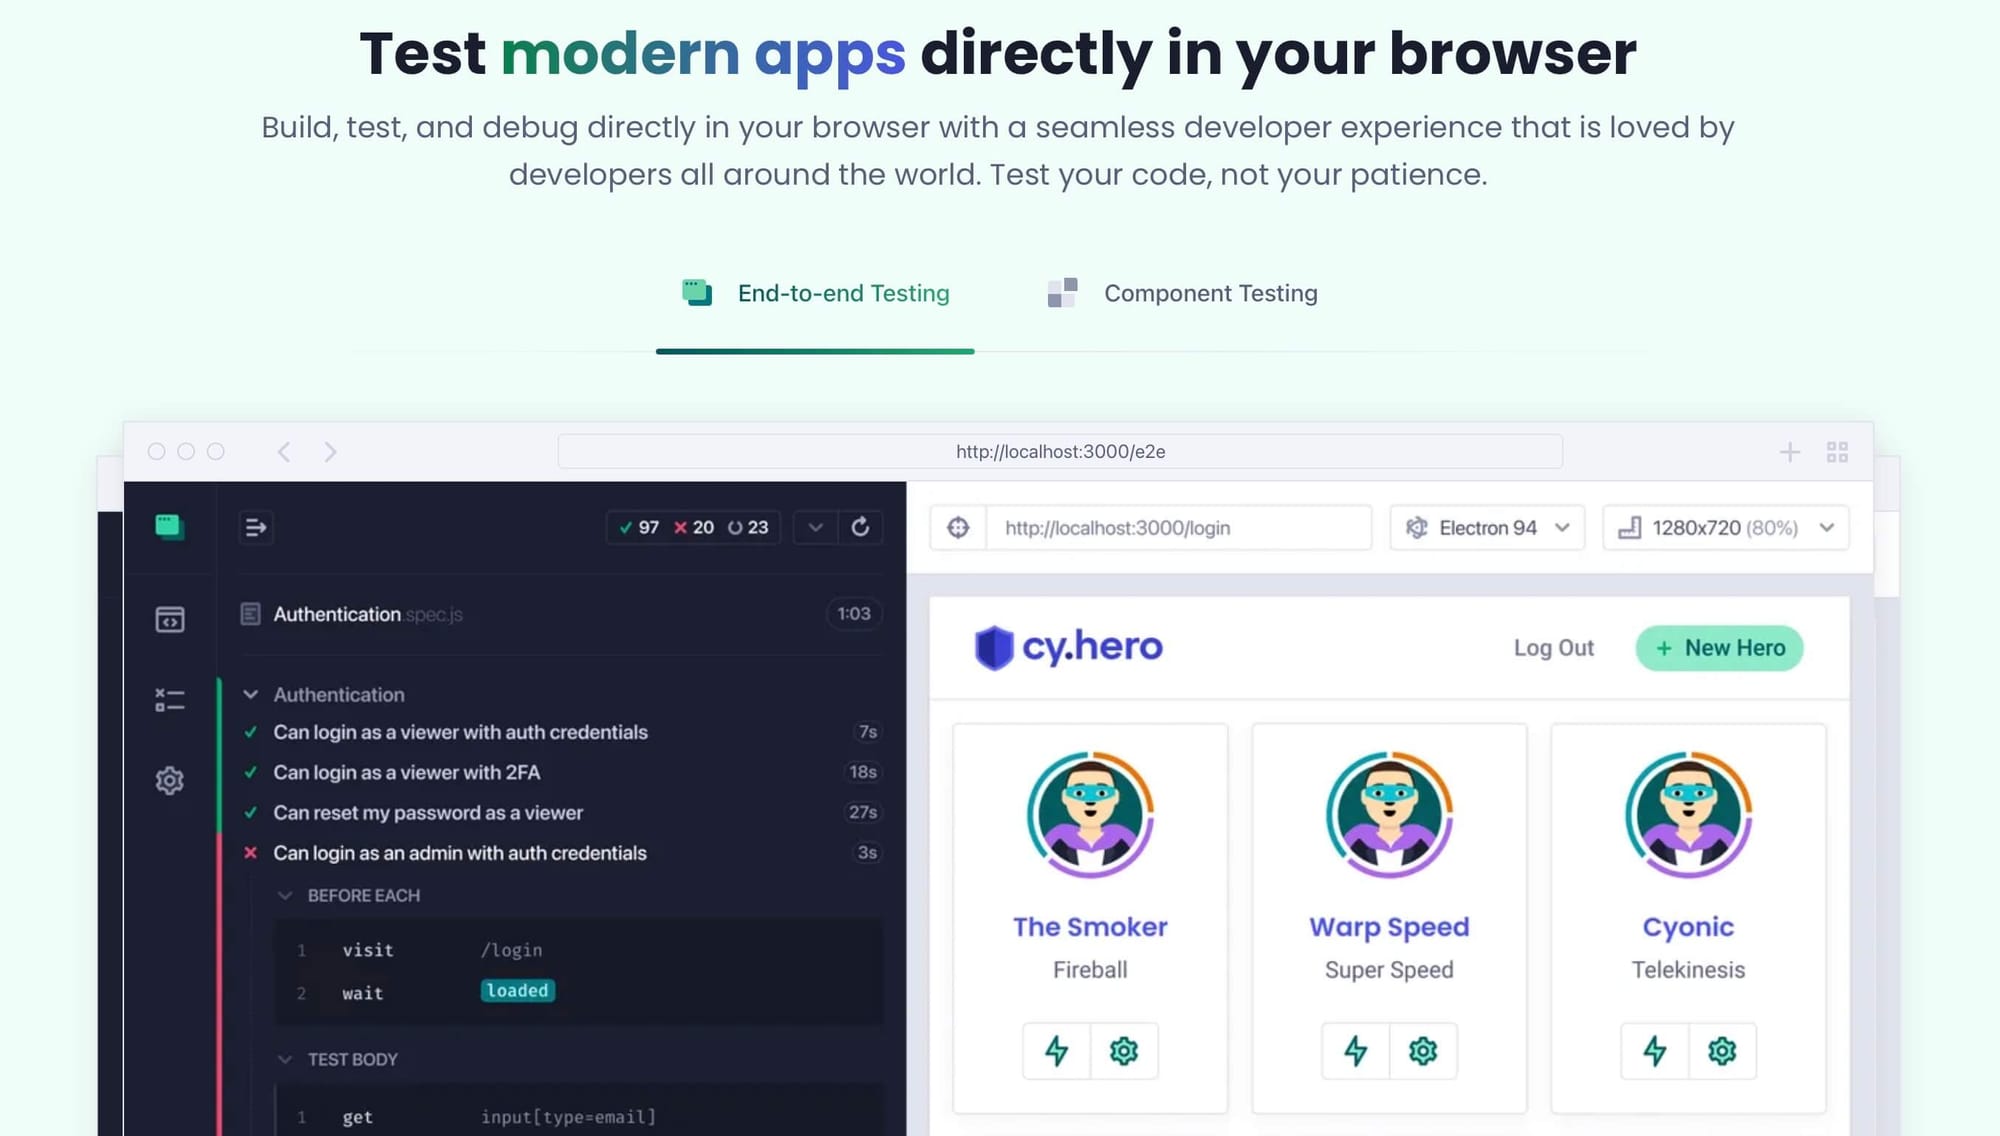Open the Electron 94 browser dropdown
2000x1136 pixels.
point(1487,527)
